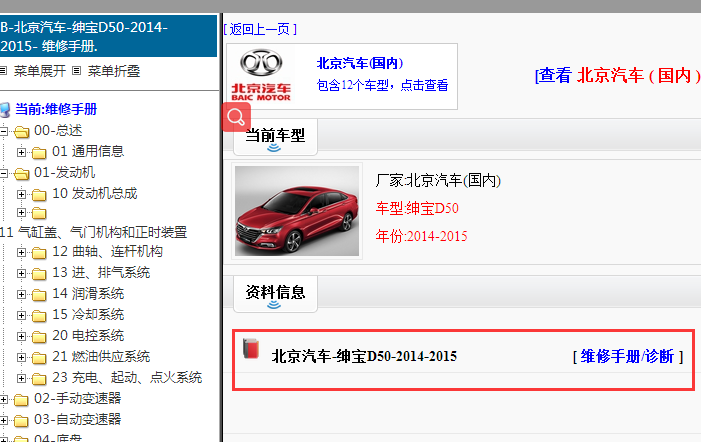The width and height of the screenshot is (701, 442).
Task: Click folder icon of 00-总述
Action: click(x=21, y=131)
